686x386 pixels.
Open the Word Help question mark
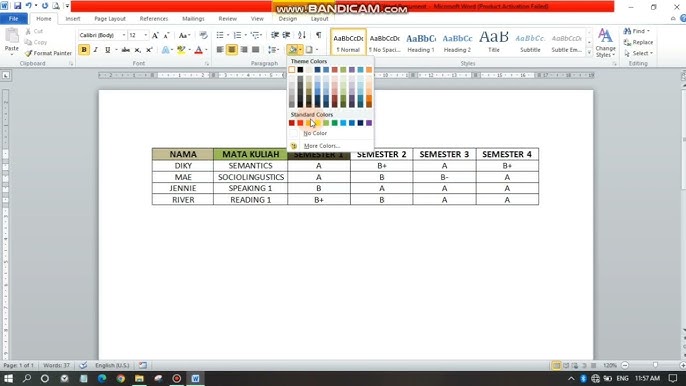683,18
